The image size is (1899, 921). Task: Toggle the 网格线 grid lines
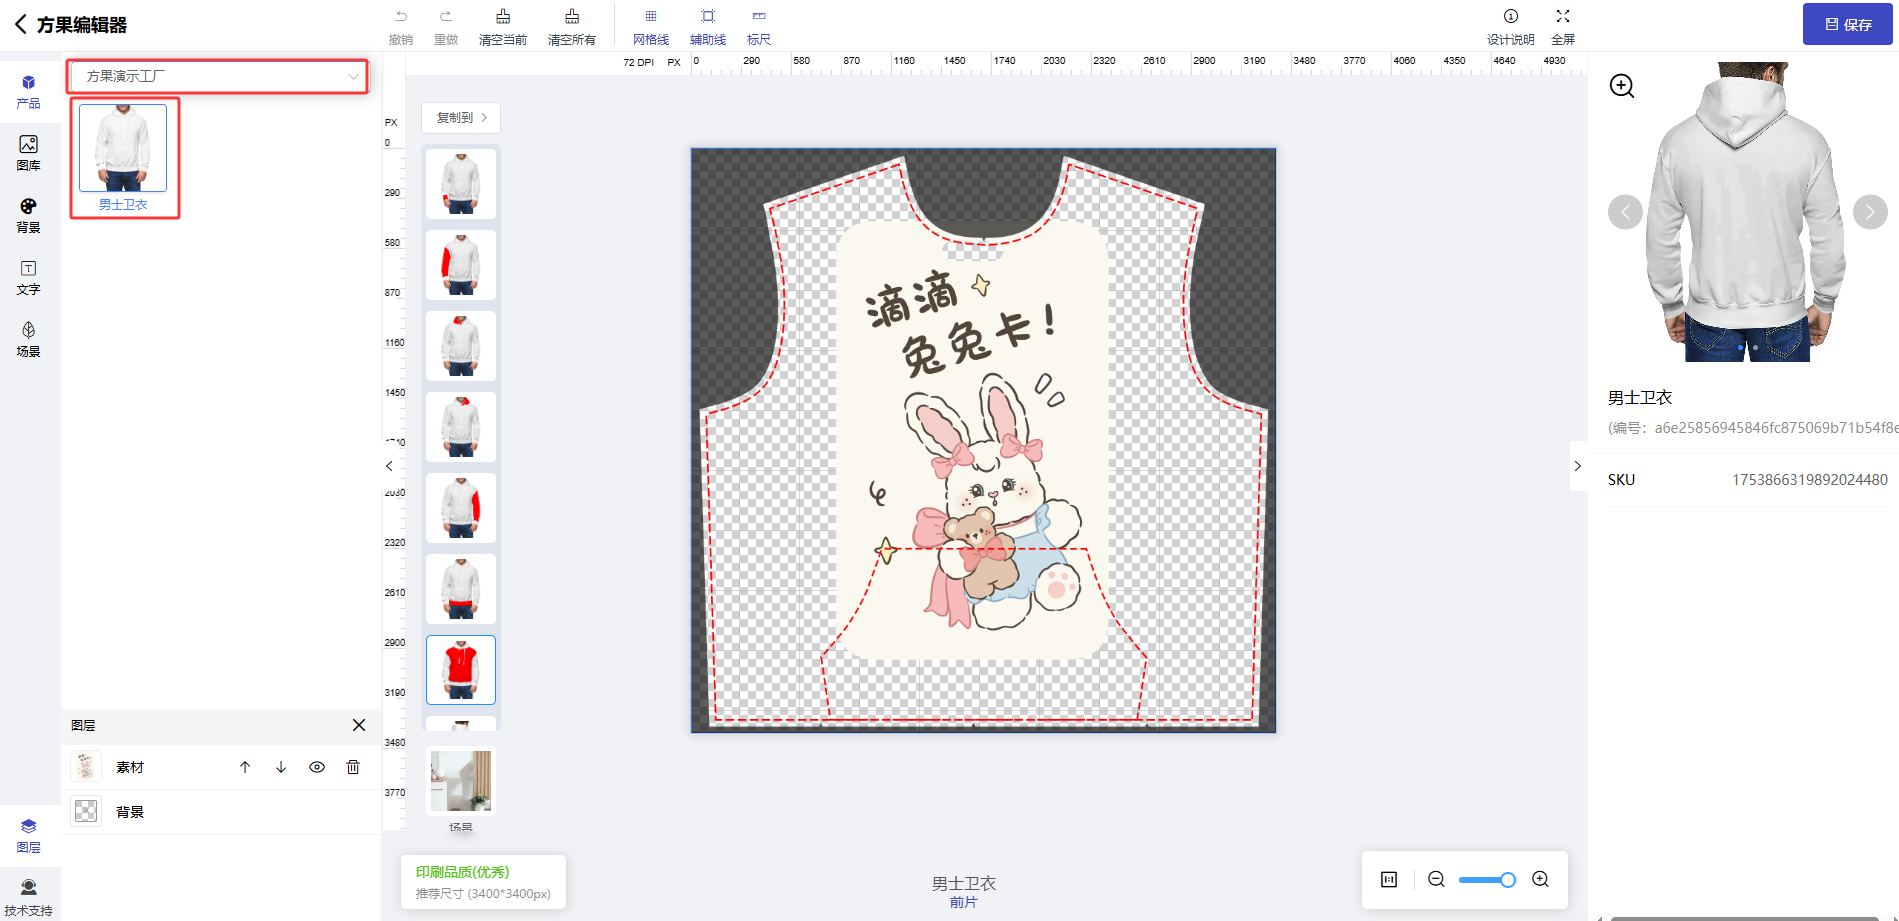[x=651, y=27]
